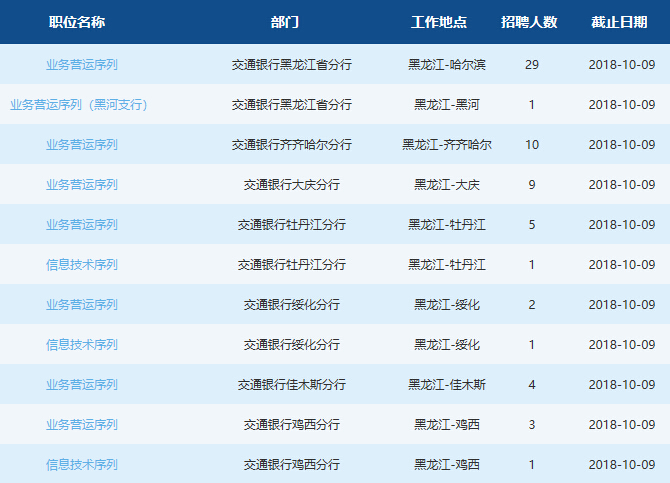Click headcount value 29
Viewport: 670px width, 483px height.
pos(532,65)
